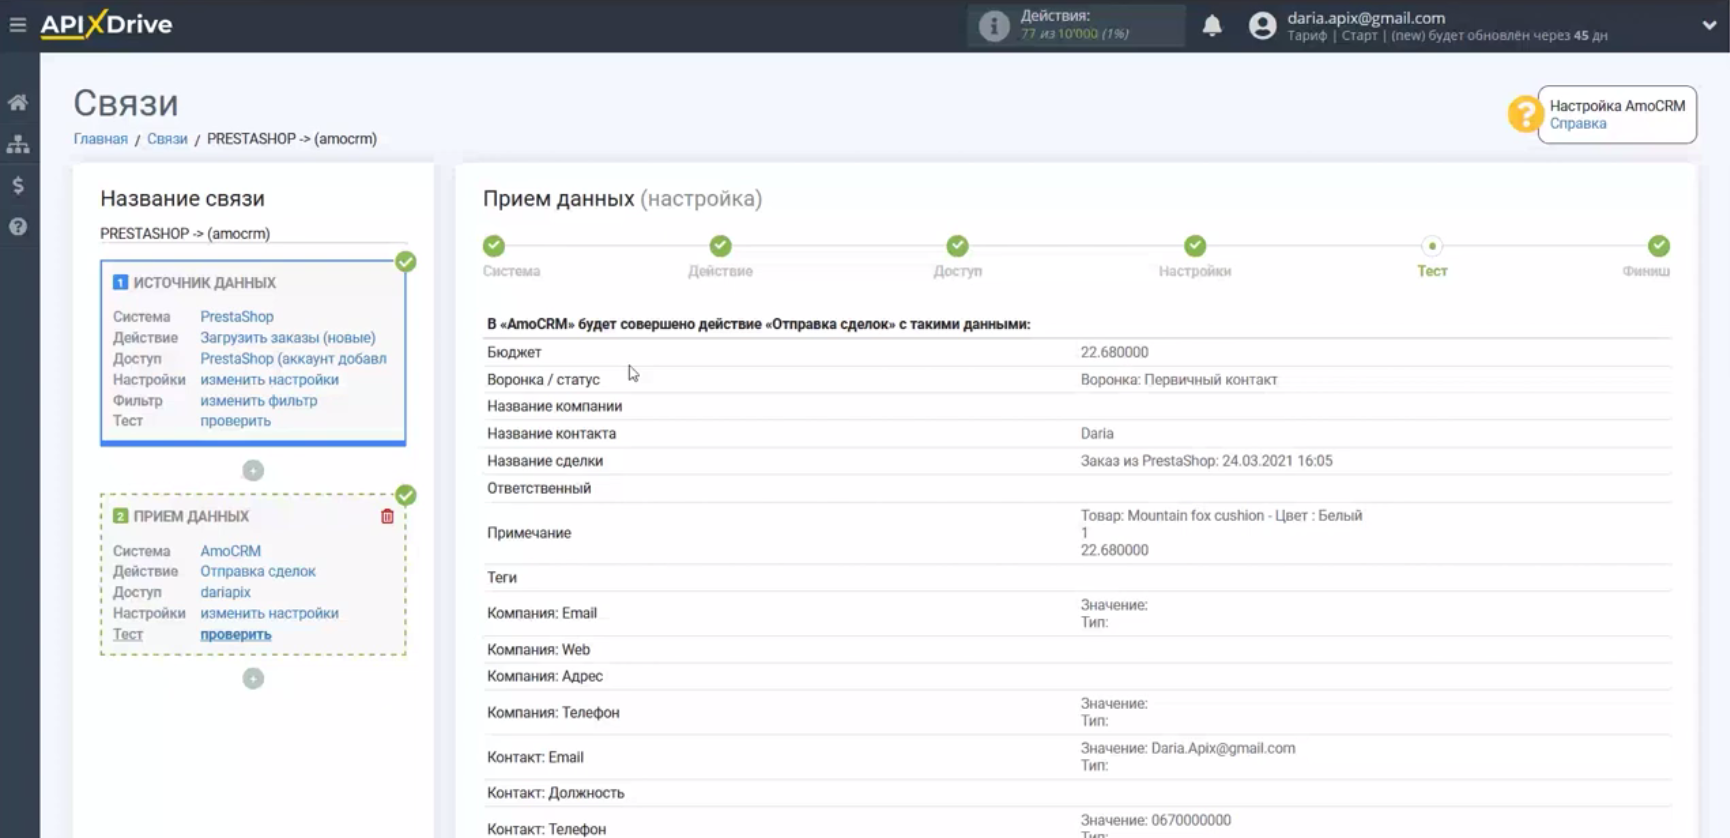Go to Доступ step

click(x=957, y=246)
